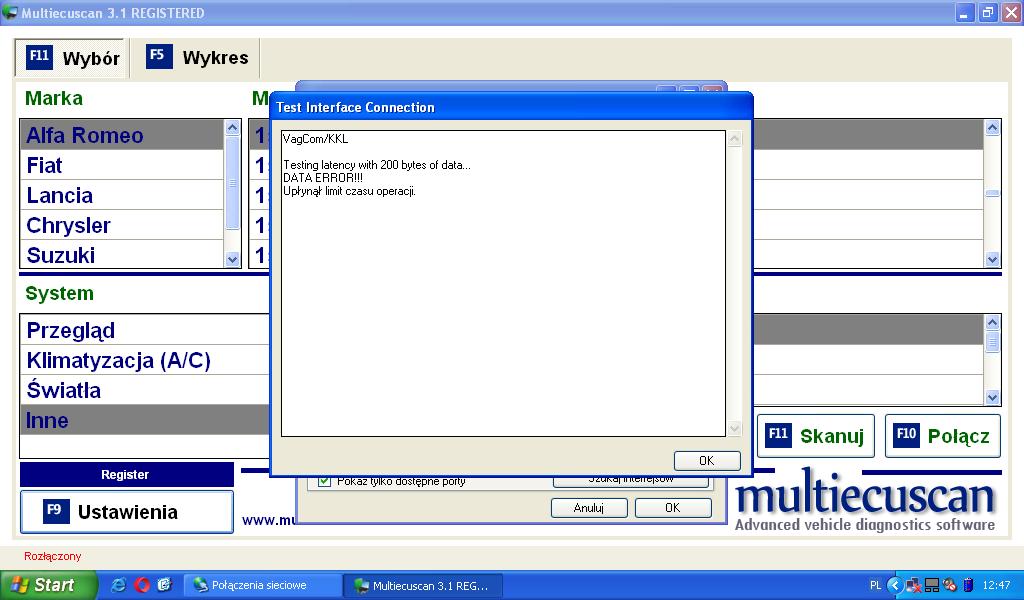Click the System list scroll-down arrow
This screenshot has height=600, width=1024.
(x=993, y=397)
